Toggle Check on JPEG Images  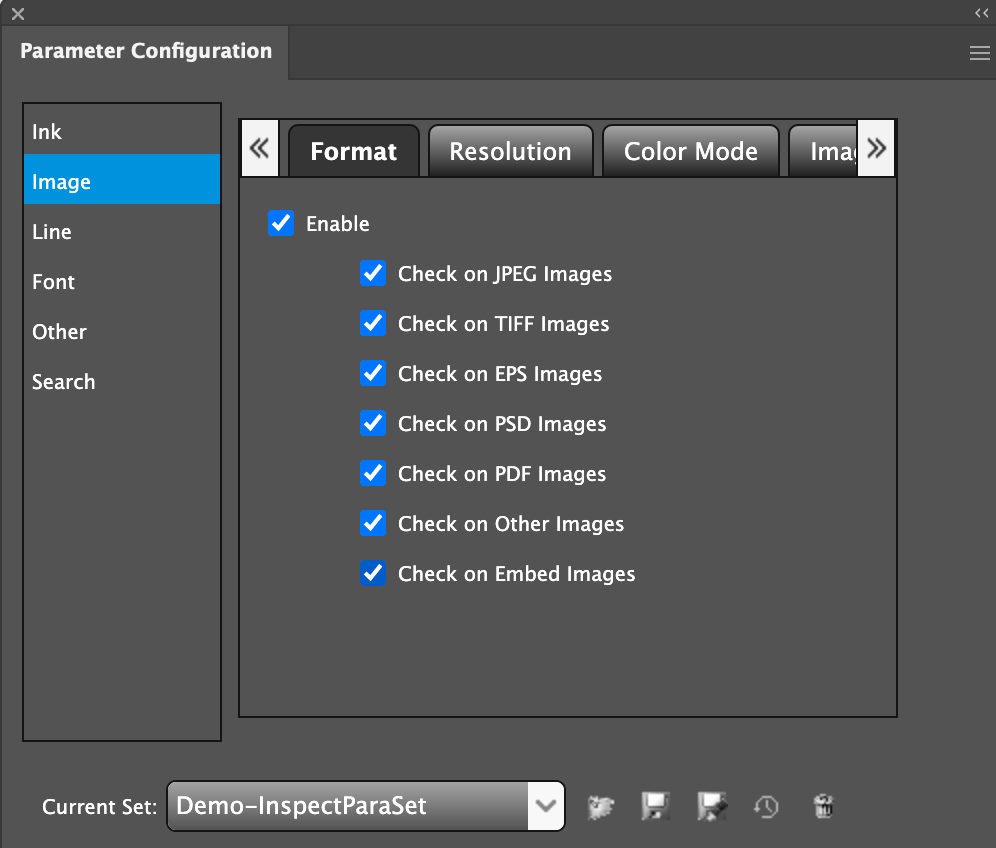pyautogui.click(x=373, y=273)
